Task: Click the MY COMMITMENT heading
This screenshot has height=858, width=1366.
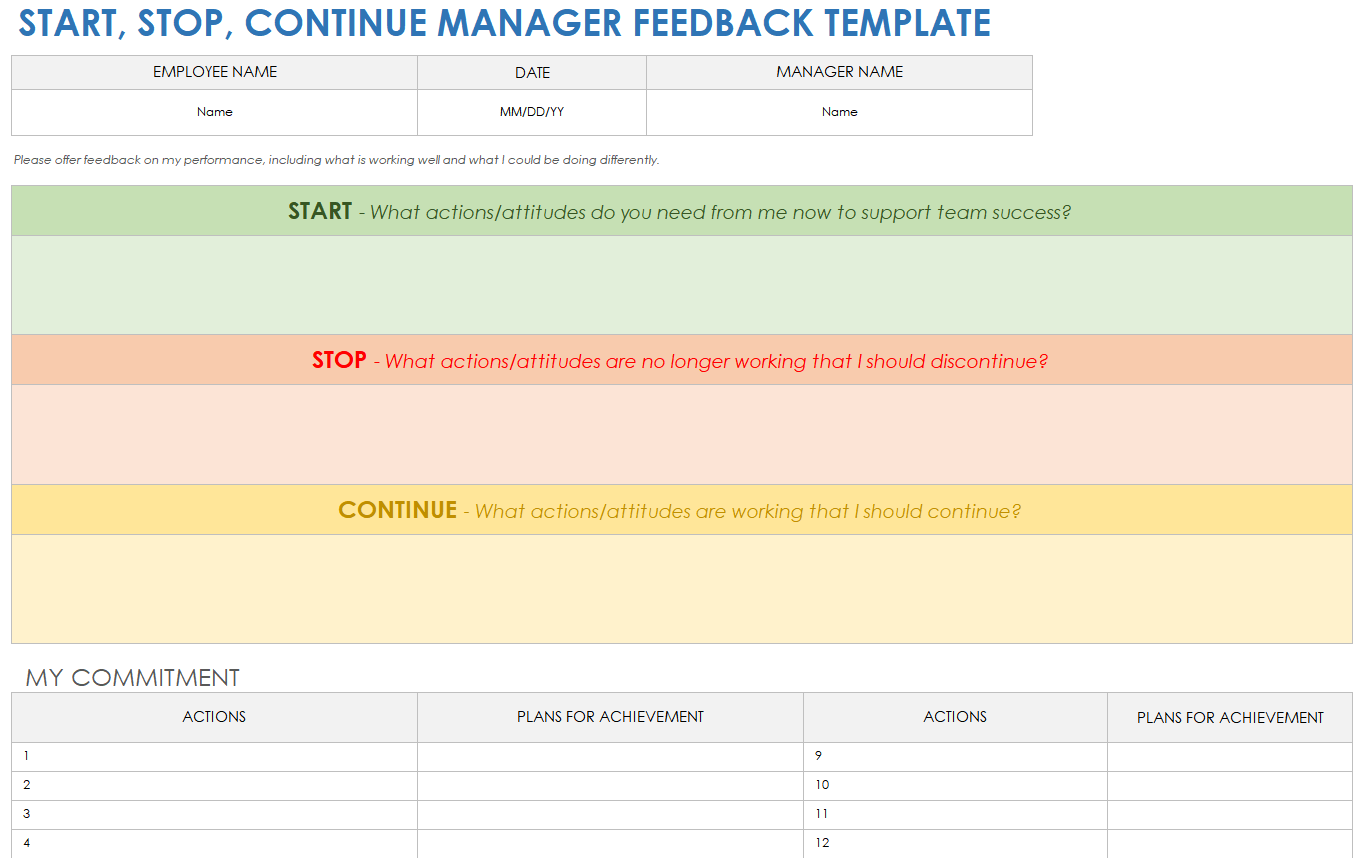Action: tap(133, 677)
